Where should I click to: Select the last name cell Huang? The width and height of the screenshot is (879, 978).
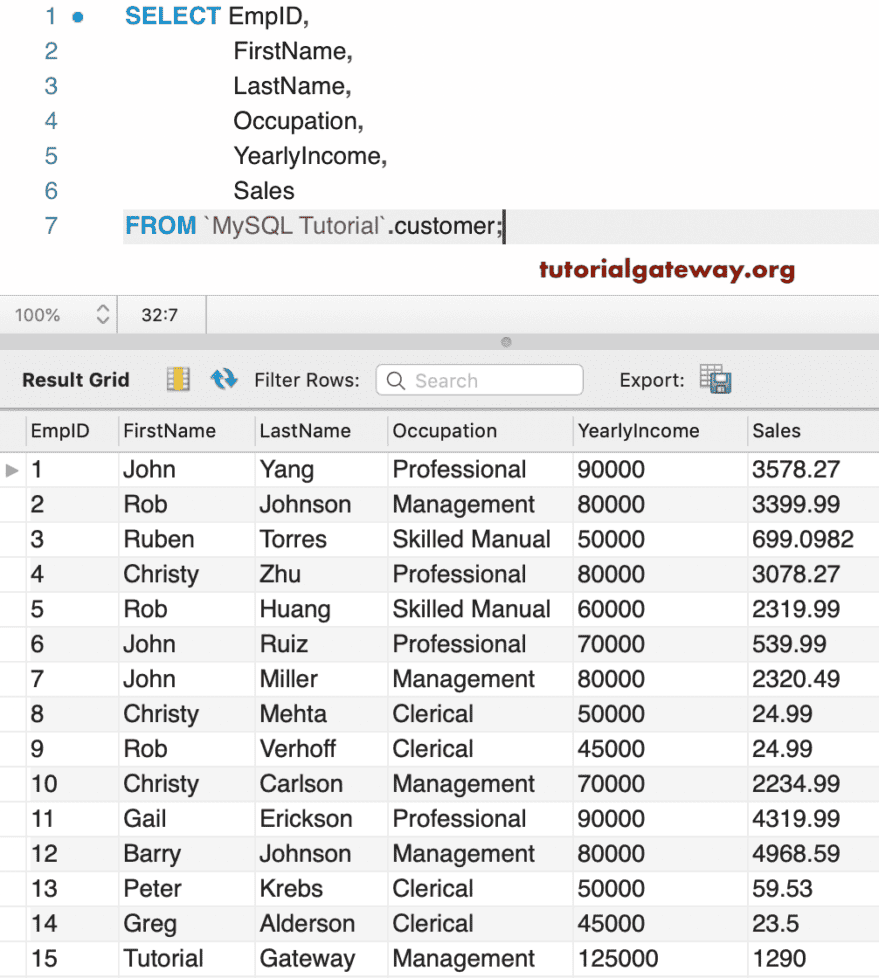(321, 609)
